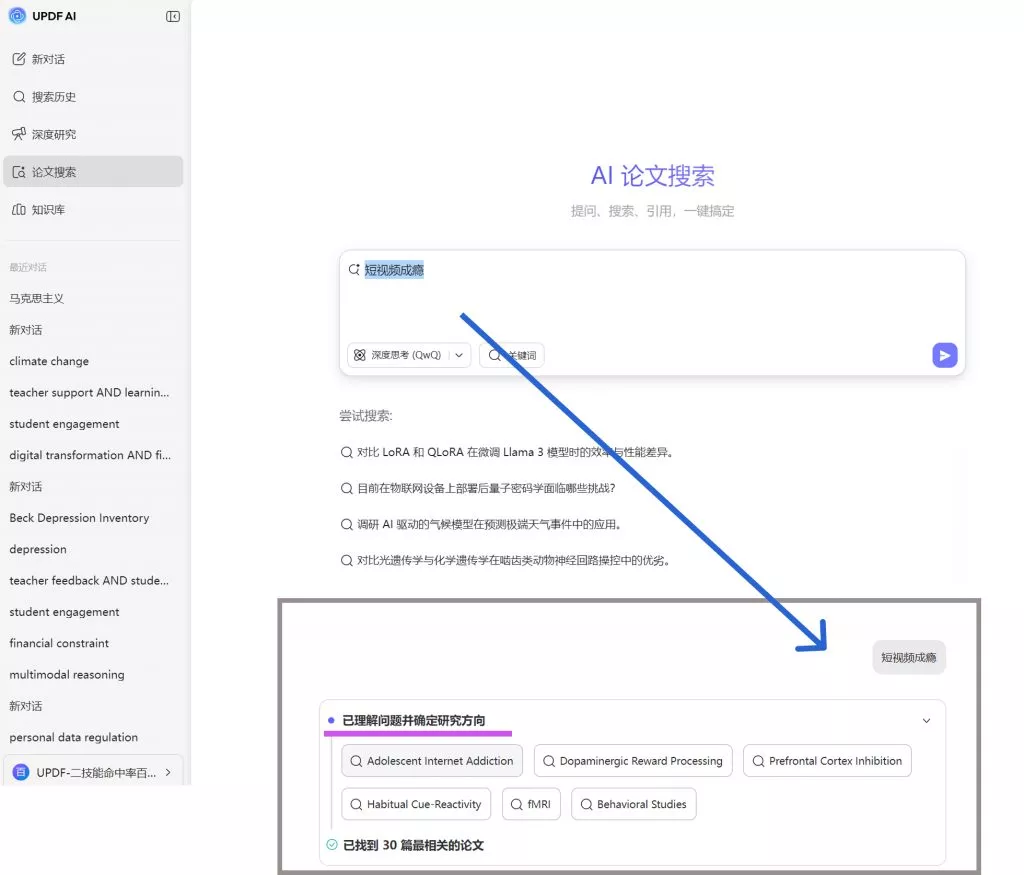This screenshot has width=1024, height=875.
Task: Select 论文搜索 in the sidebar
Action: [x=53, y=172]
